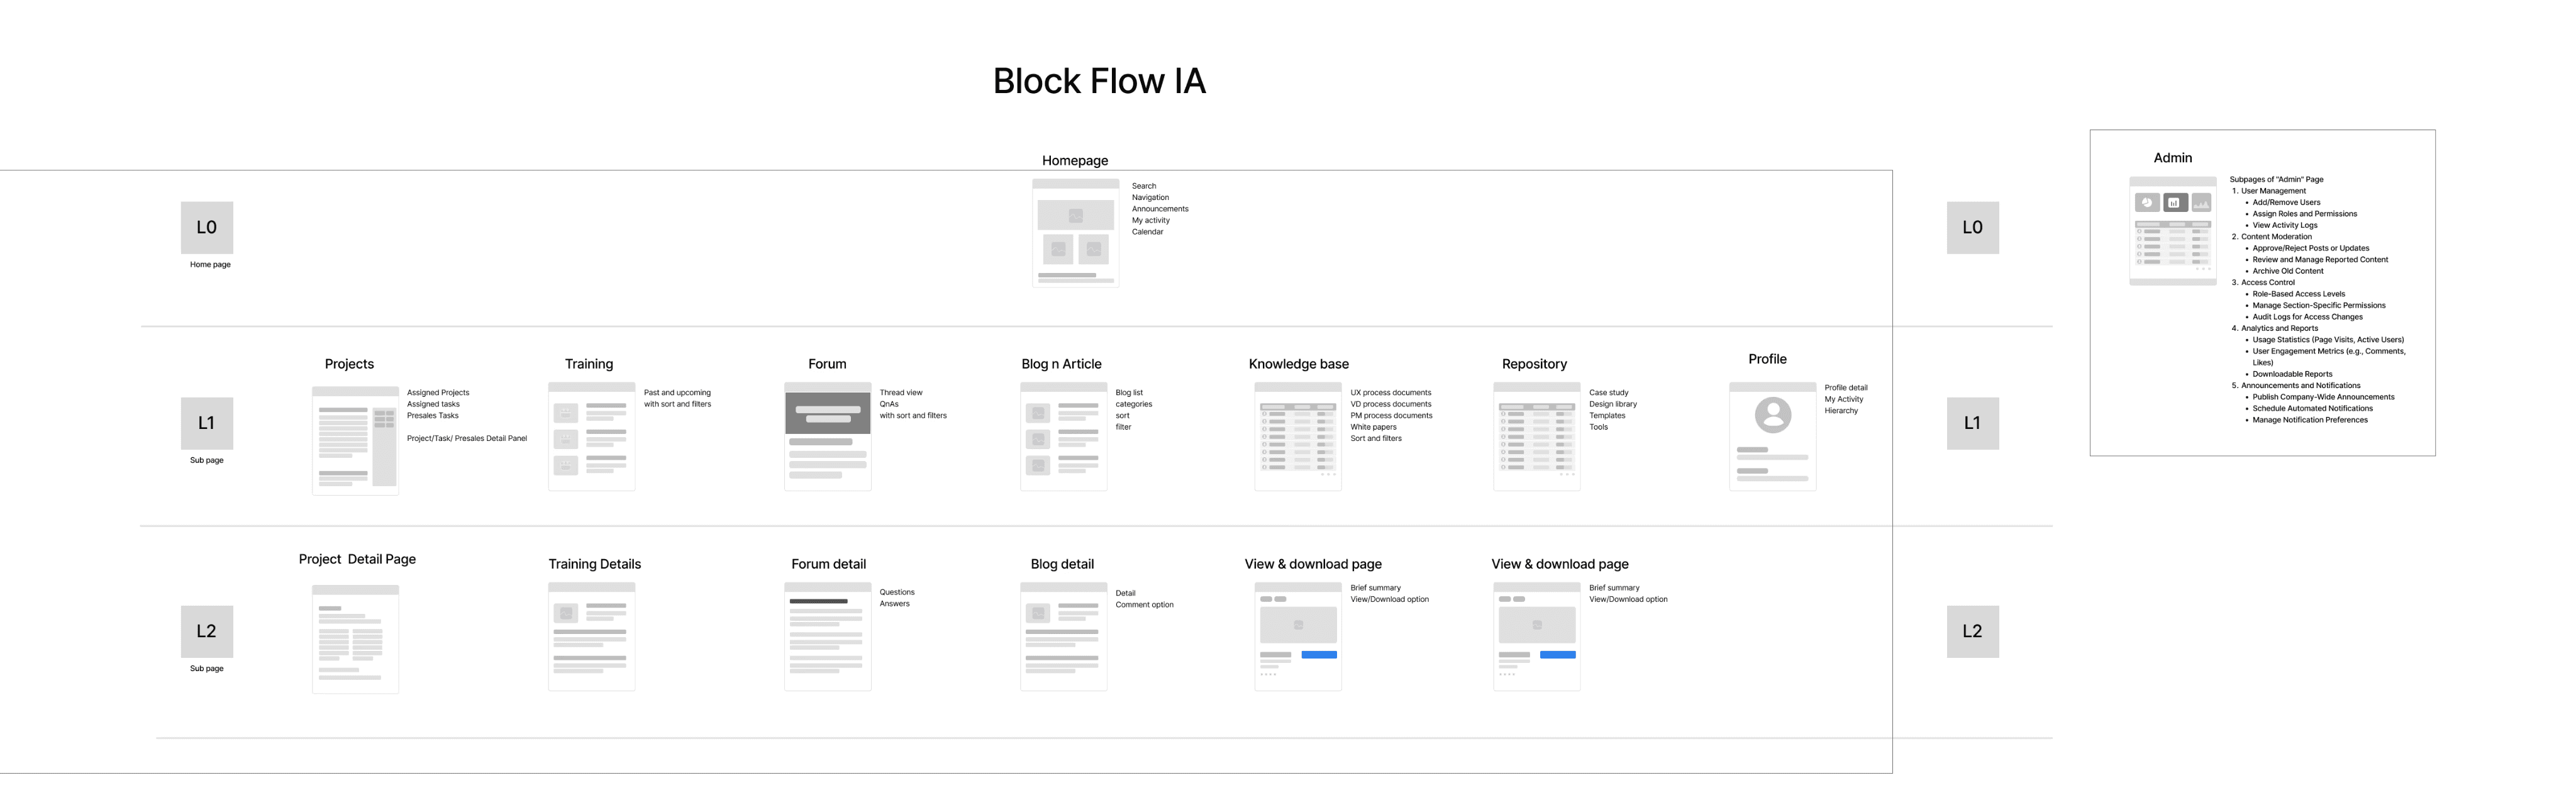
Task: Click the Training Details heading
Action: point(594,564)
